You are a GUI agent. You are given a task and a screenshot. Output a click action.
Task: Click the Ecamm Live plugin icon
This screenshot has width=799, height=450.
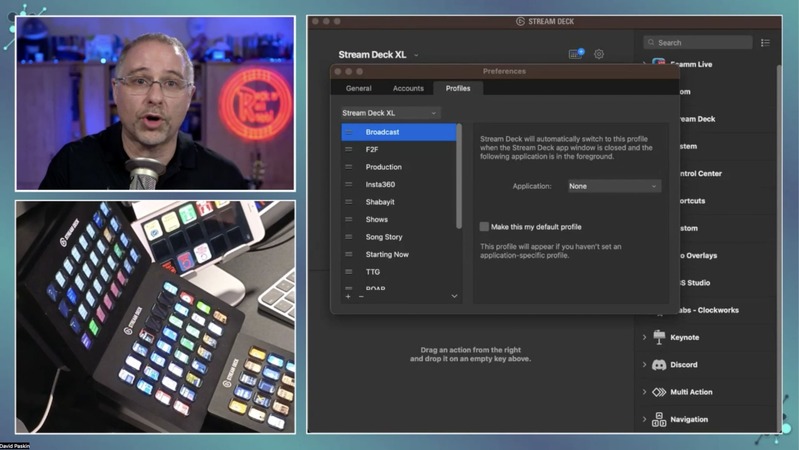[658, 64]
